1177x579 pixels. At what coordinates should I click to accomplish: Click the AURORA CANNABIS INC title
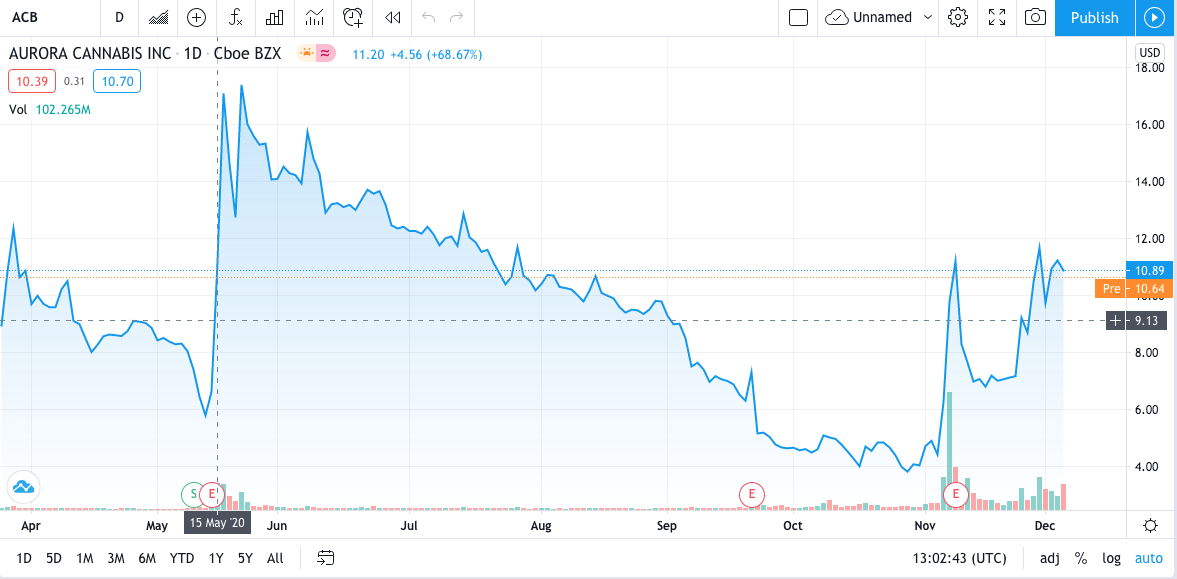89,54
